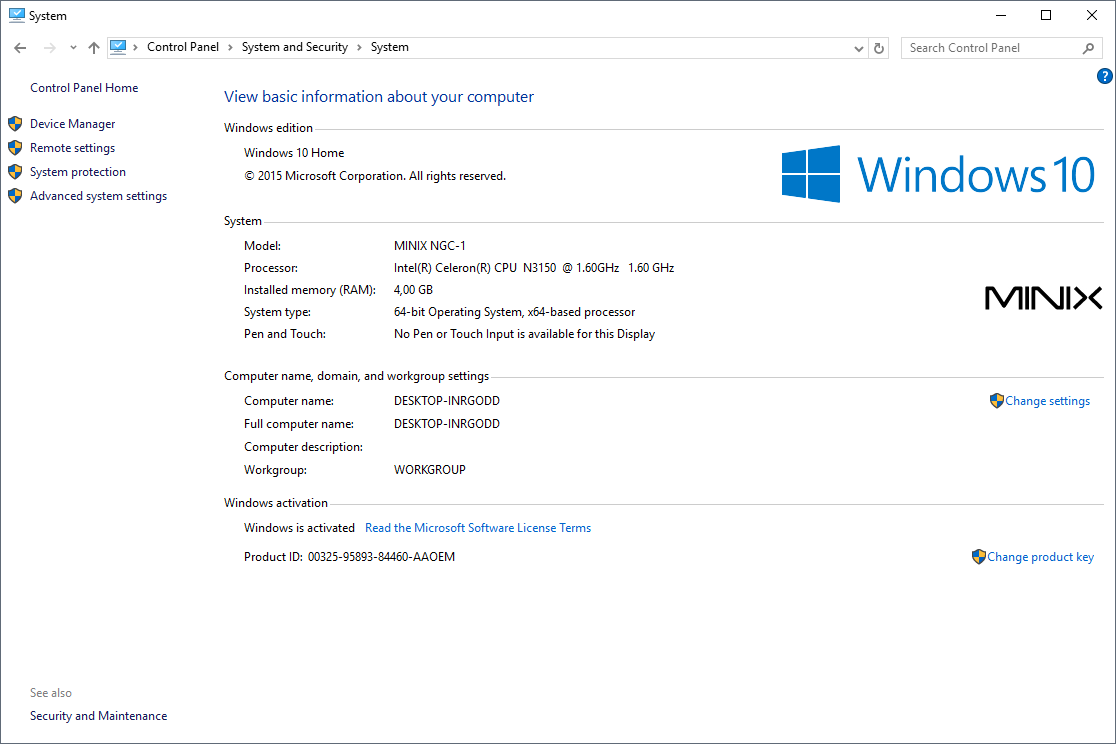1116x744 pixels.
Task: Expand chevron after System and Security
Action: [359, 48]
